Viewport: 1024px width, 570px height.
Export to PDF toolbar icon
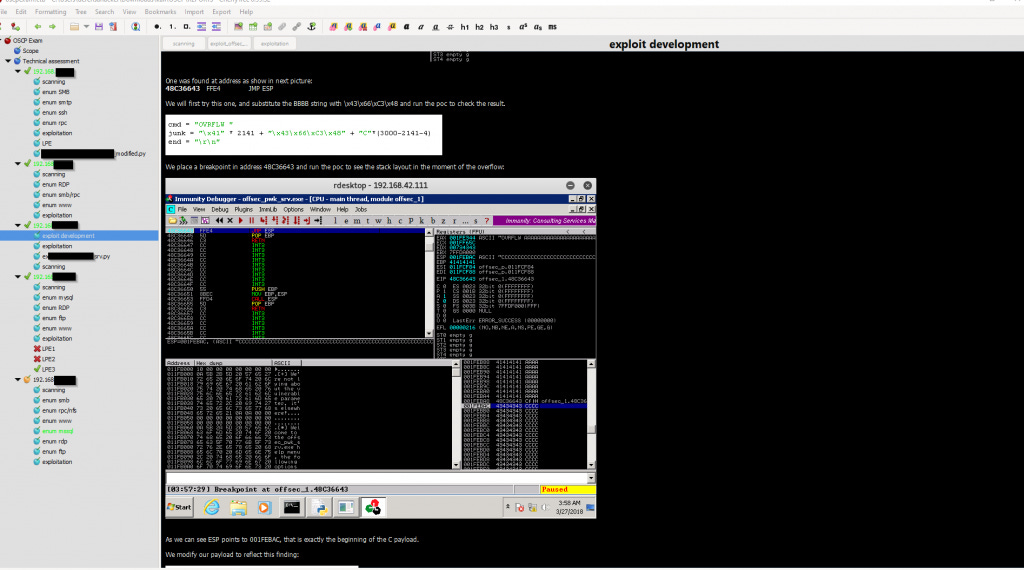113,27
